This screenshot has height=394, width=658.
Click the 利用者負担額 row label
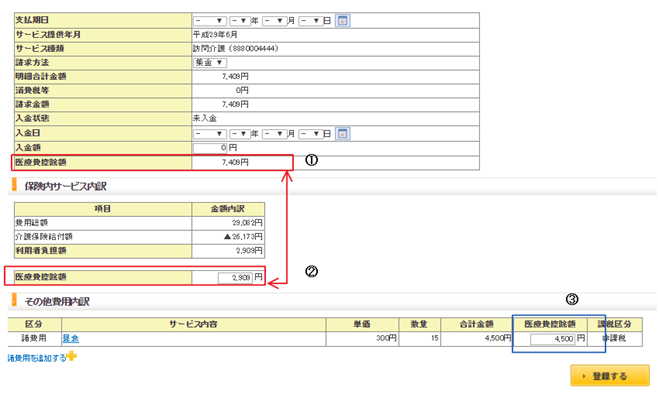pos(41,250)
